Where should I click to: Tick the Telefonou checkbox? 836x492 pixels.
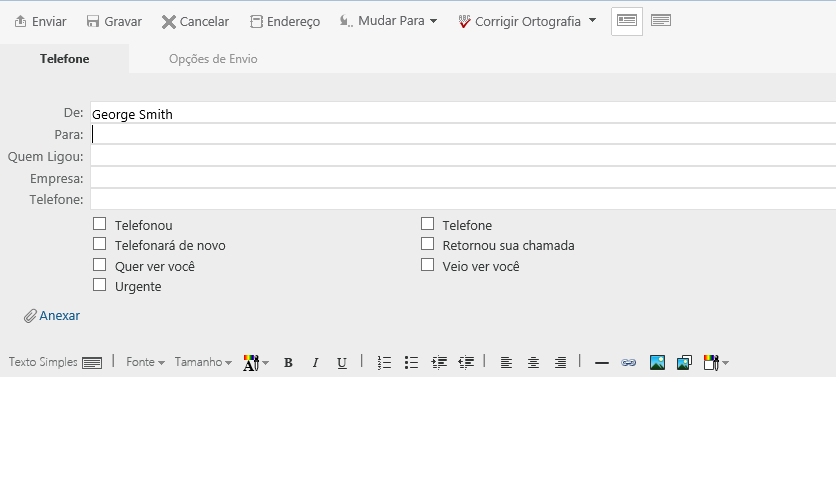(100, 224)
